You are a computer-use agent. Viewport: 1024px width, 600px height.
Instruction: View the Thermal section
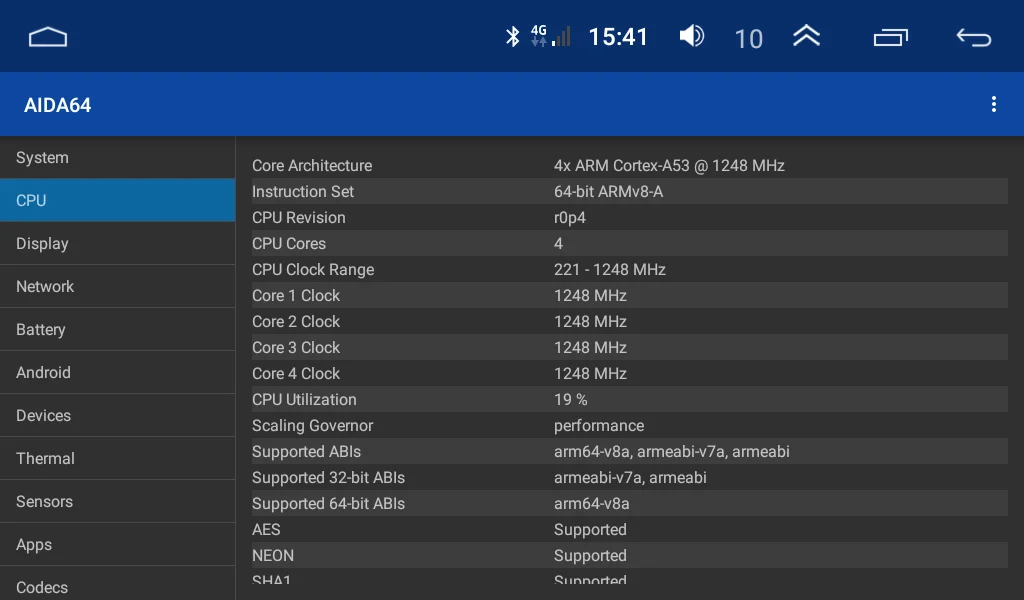(117, 458)
